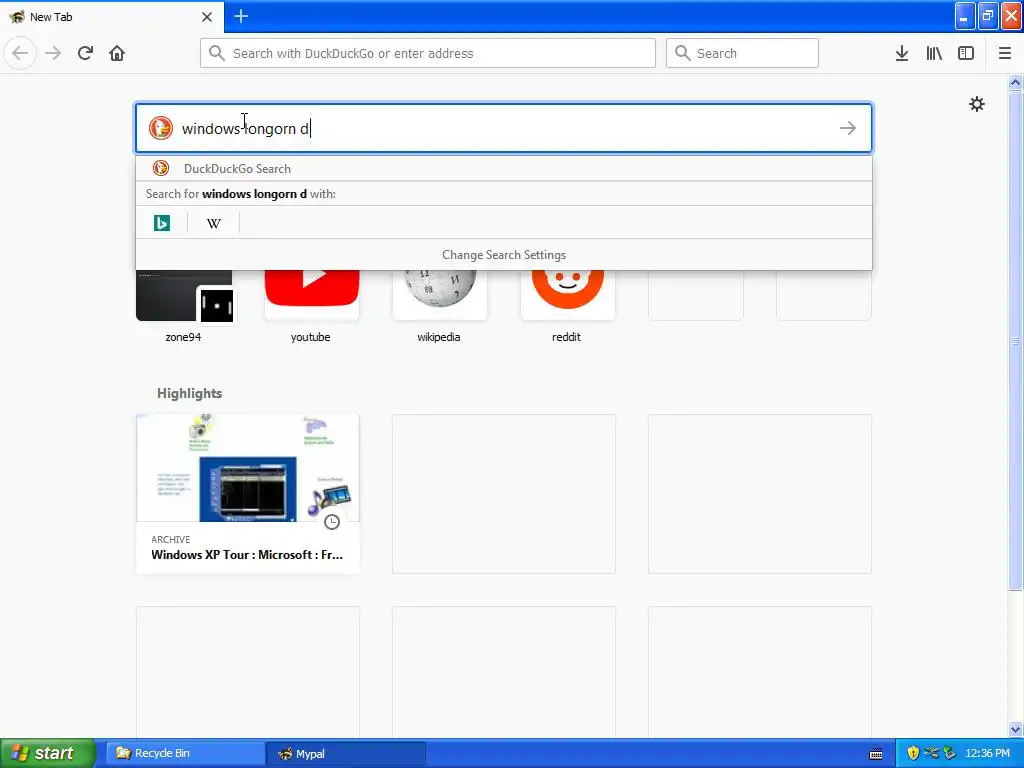The image size is (1024, 768).
Task: Open a new tab with plus button
Action: pos(241,16)
